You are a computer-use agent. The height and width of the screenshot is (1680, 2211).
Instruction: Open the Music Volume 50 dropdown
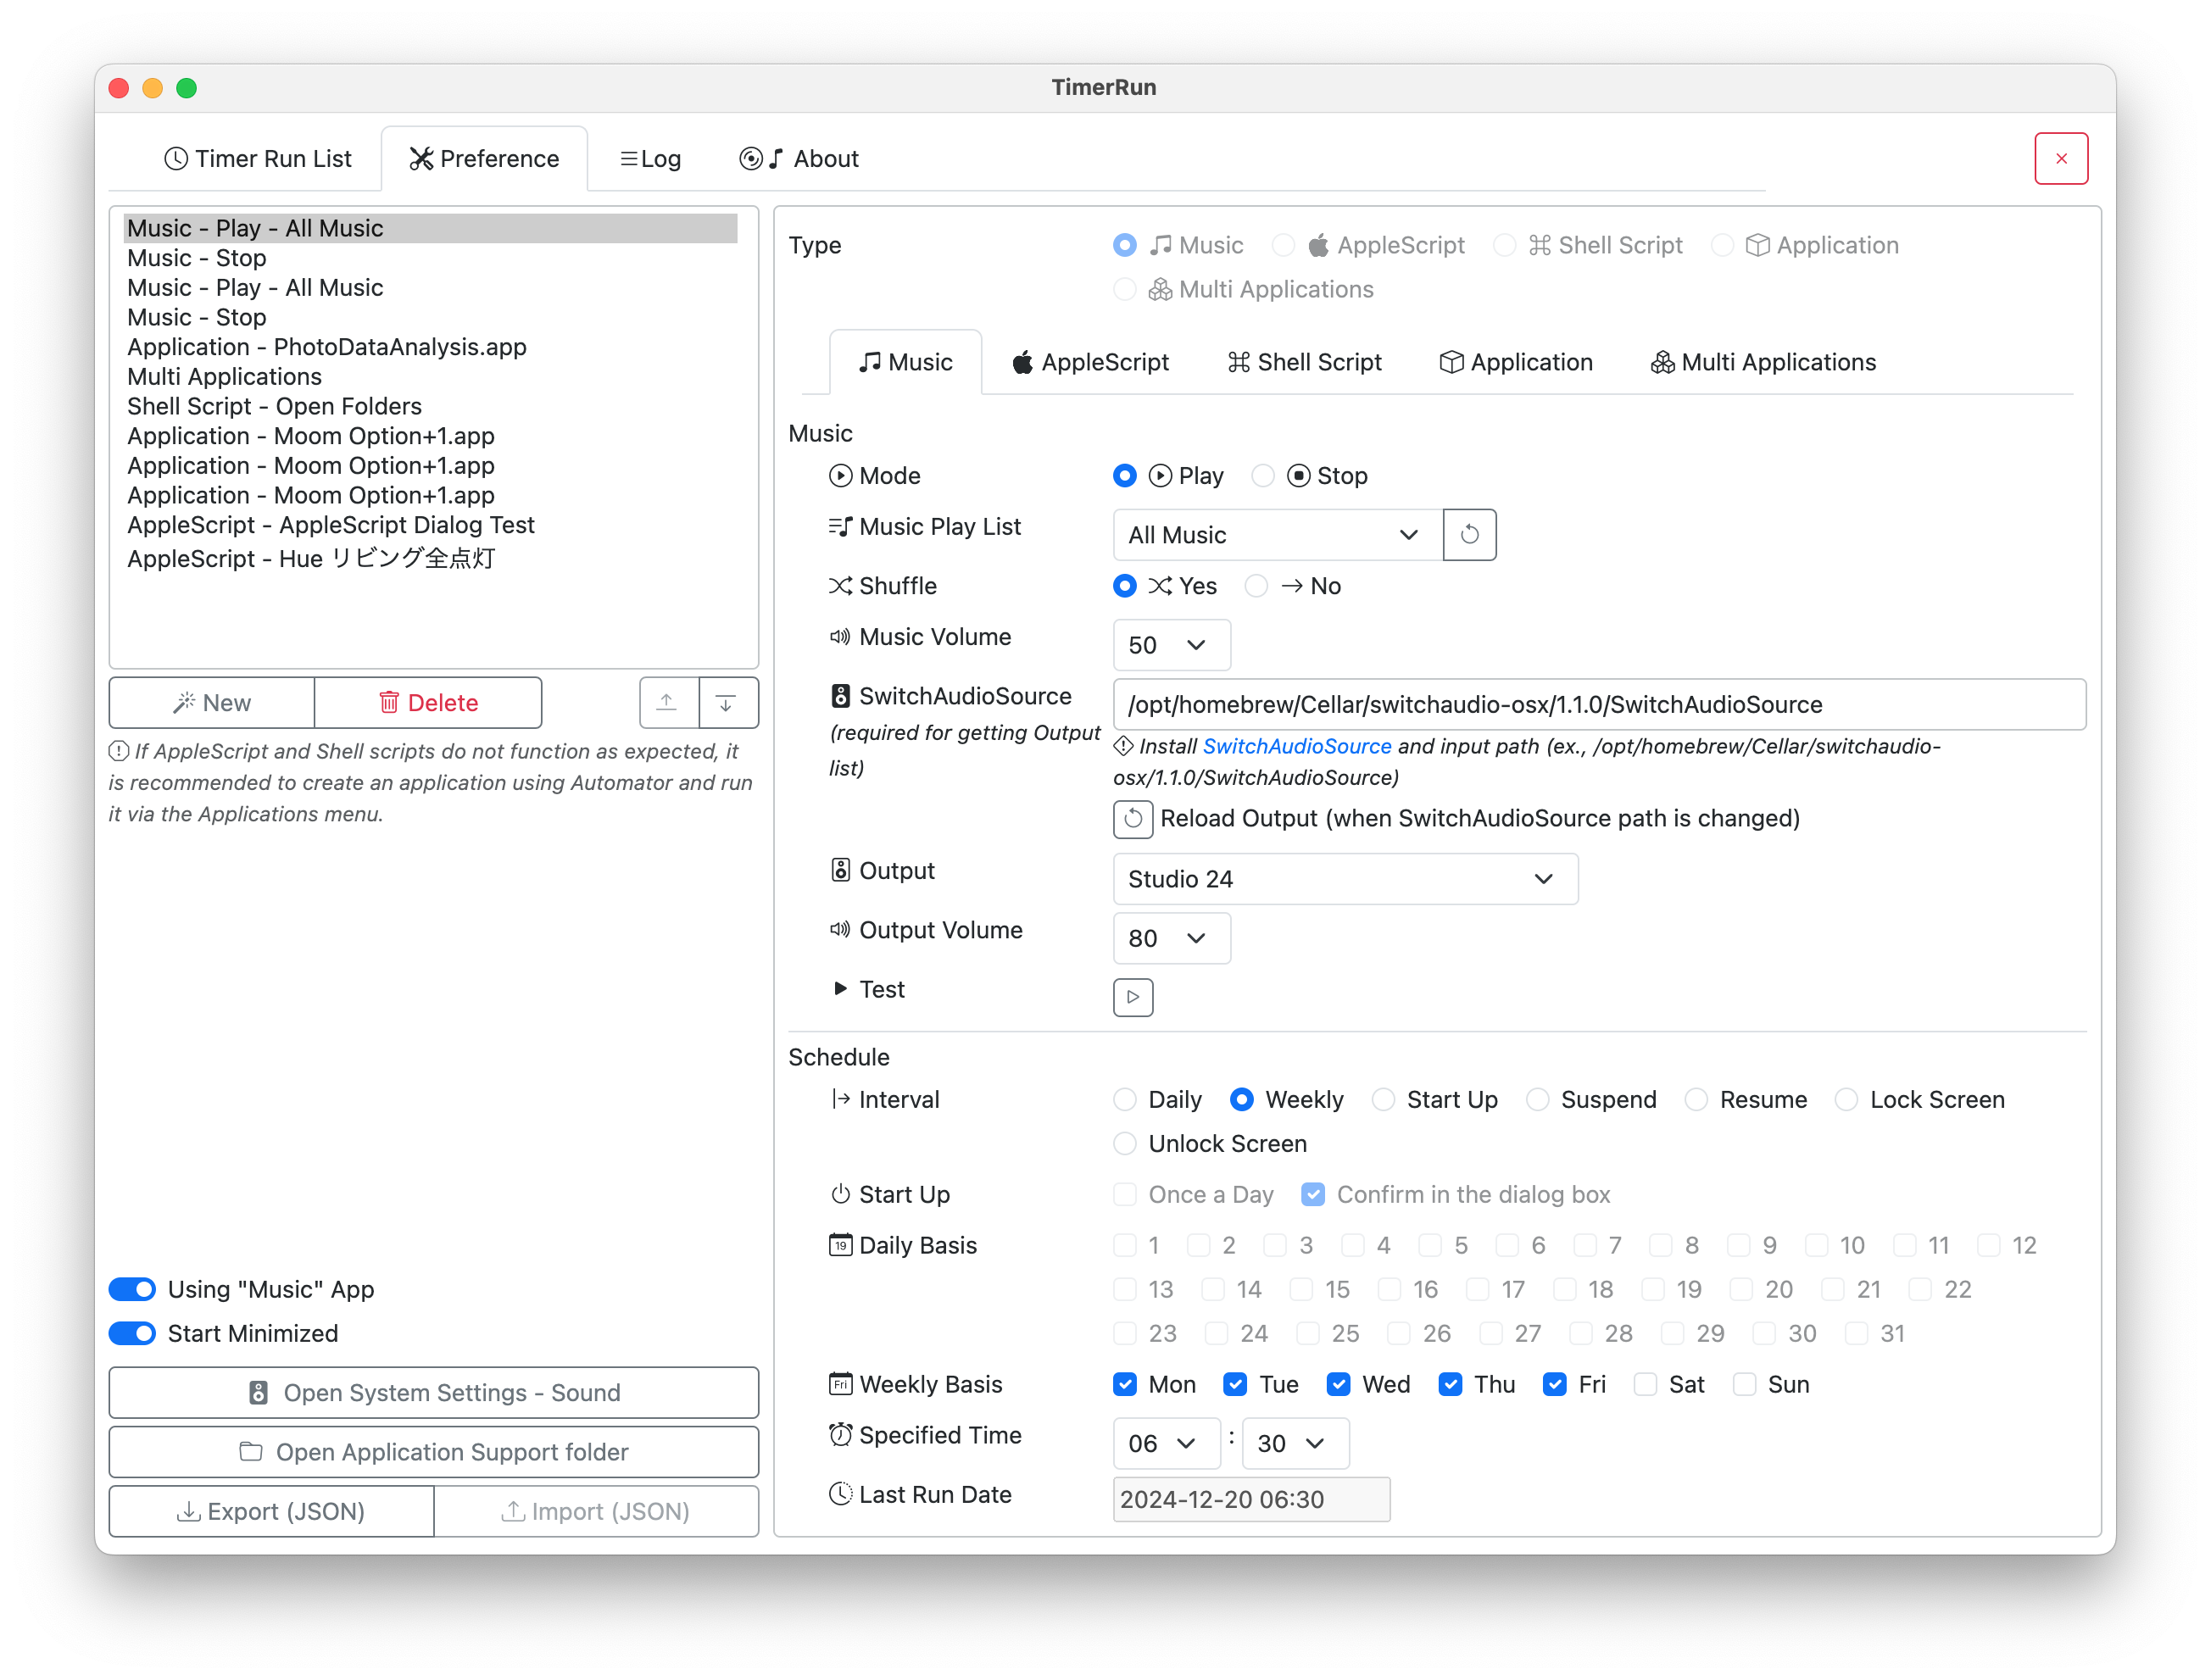(1171, 645)
